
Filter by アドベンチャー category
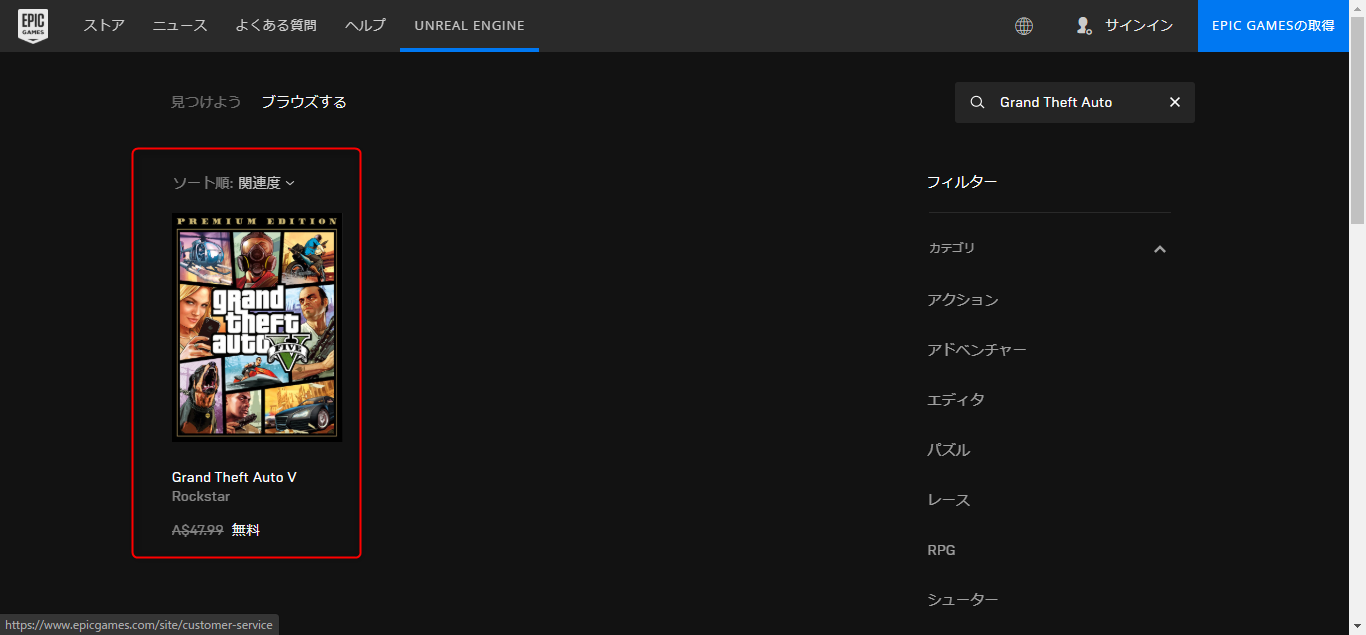(x=977, y=350)
